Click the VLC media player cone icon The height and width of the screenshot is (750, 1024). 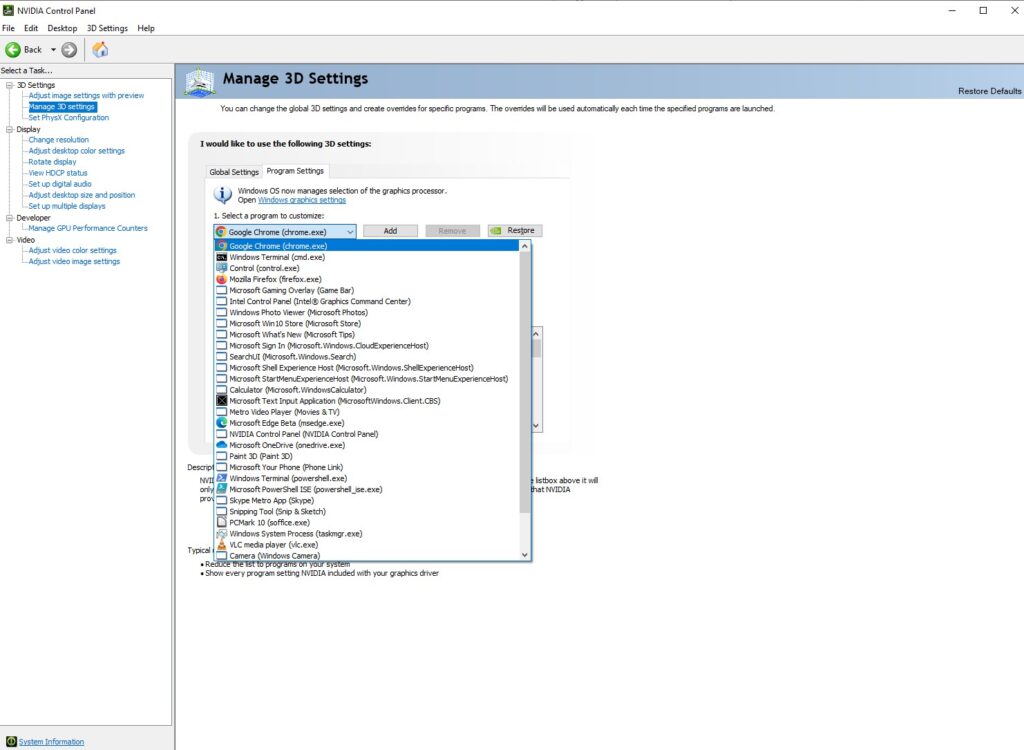[221, 545]
